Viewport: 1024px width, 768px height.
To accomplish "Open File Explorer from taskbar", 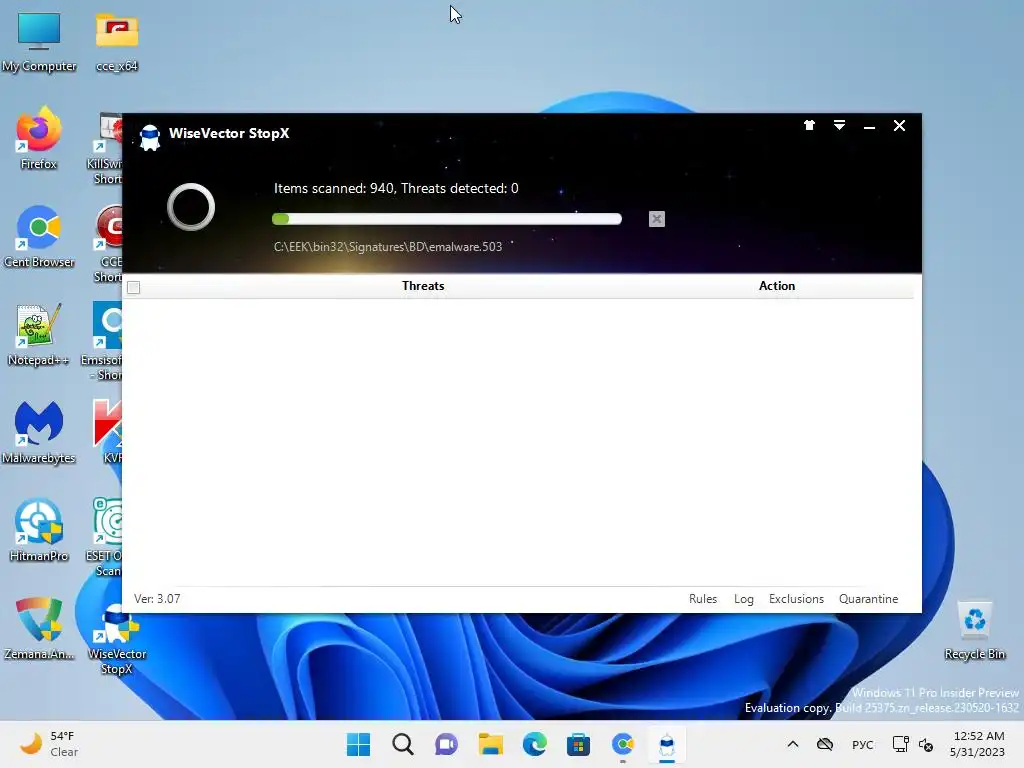I will tap(490, 744).
